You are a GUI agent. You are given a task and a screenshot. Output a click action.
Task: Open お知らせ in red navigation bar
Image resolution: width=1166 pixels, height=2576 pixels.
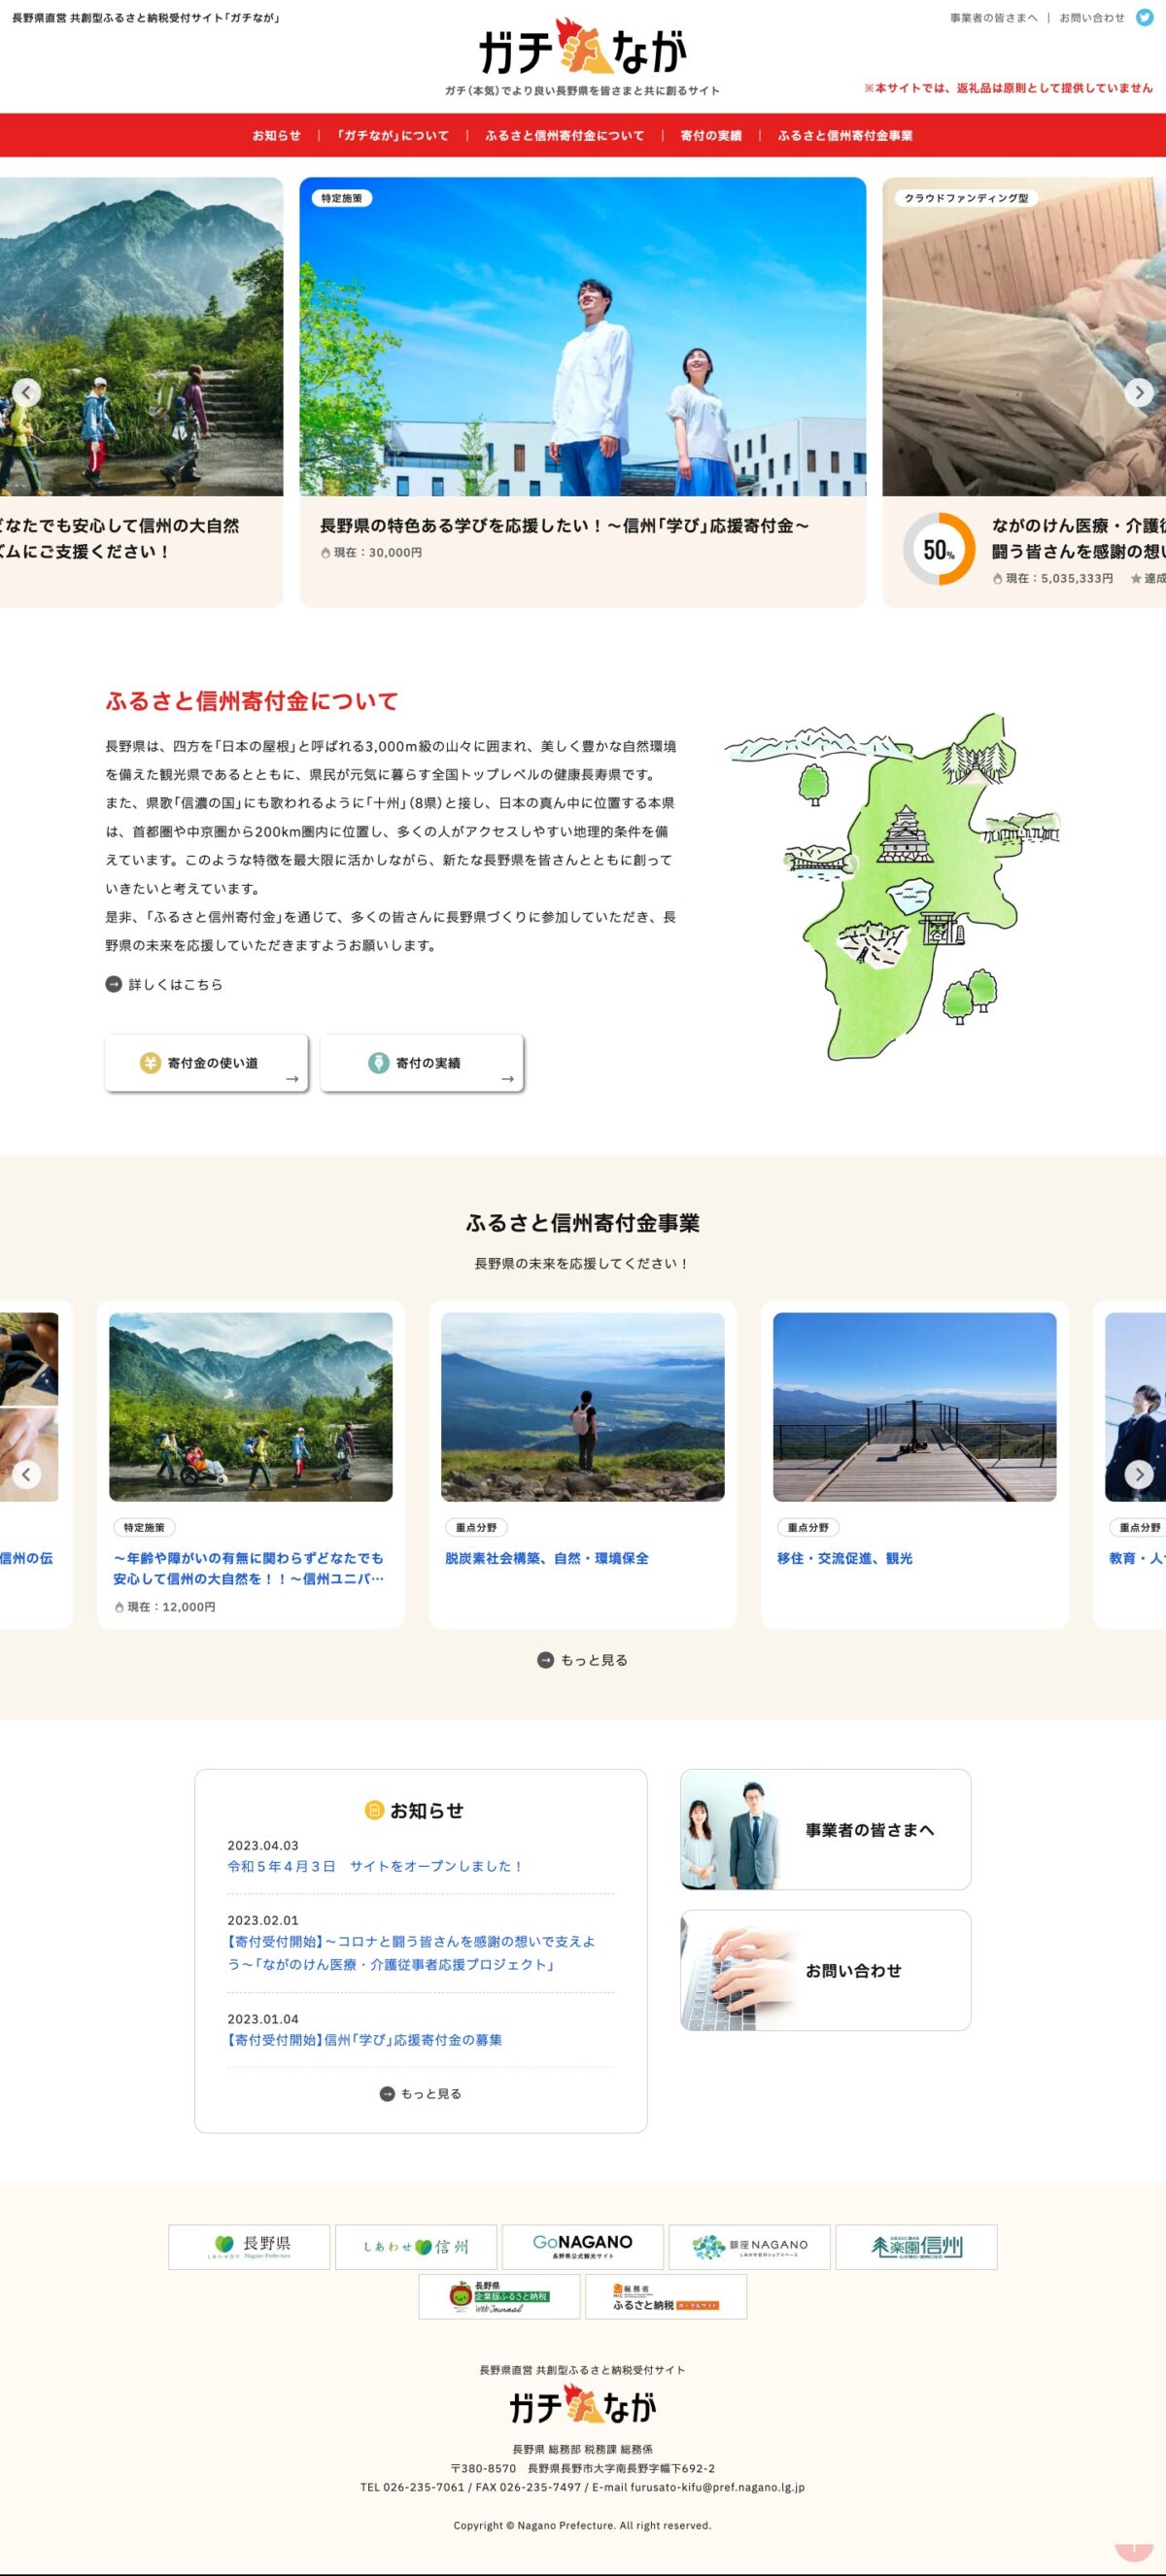pos(276,136)
